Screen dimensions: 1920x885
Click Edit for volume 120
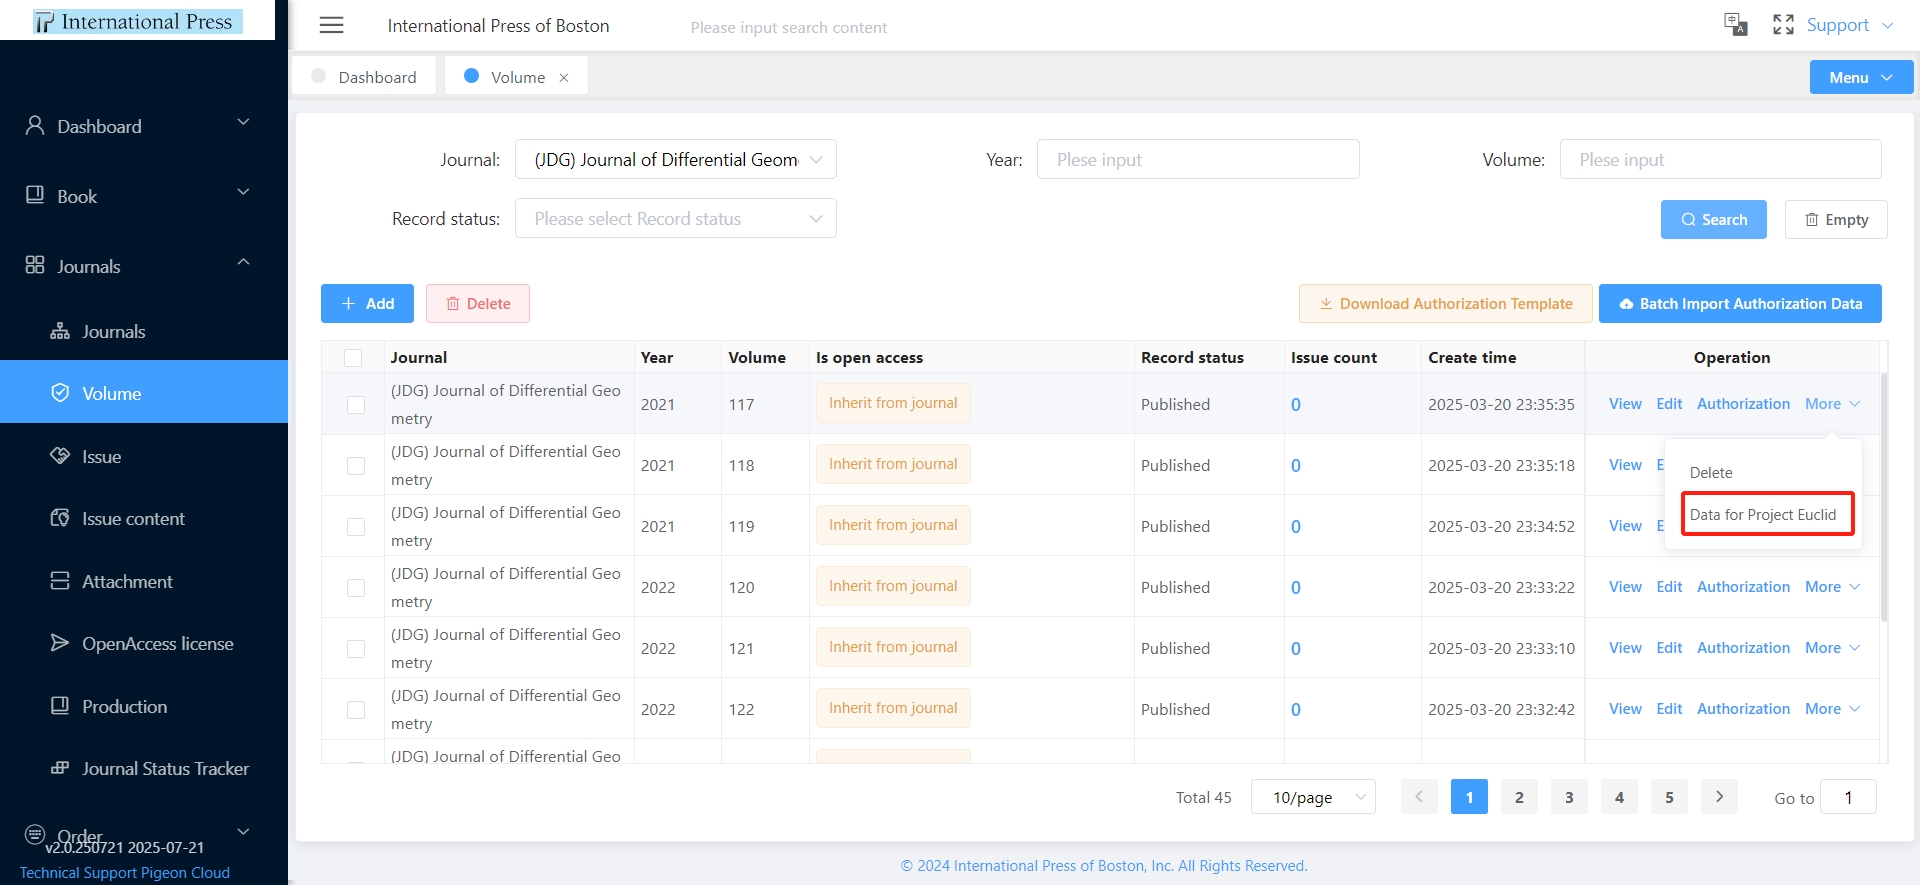click(x=1669, y=586)
